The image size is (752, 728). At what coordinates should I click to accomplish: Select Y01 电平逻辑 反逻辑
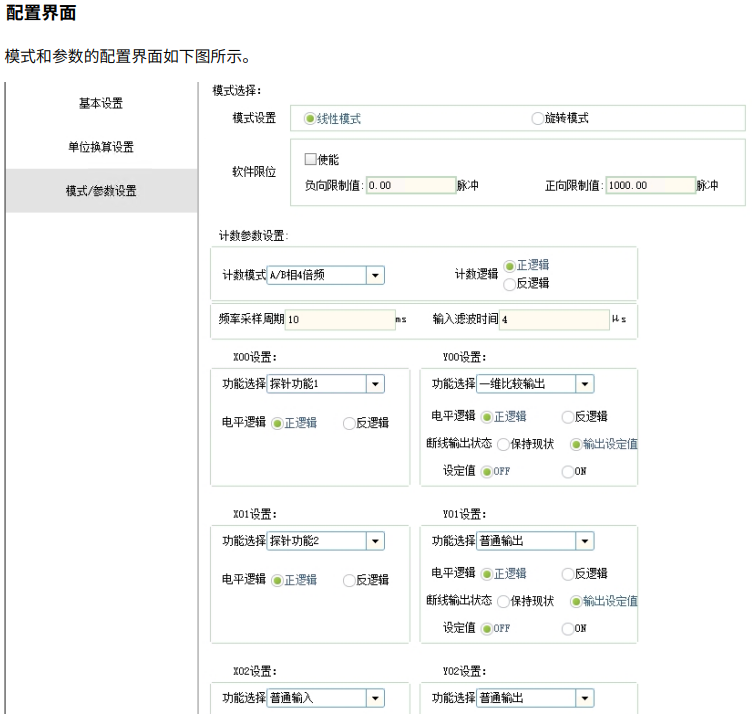[x=567, y=574]
